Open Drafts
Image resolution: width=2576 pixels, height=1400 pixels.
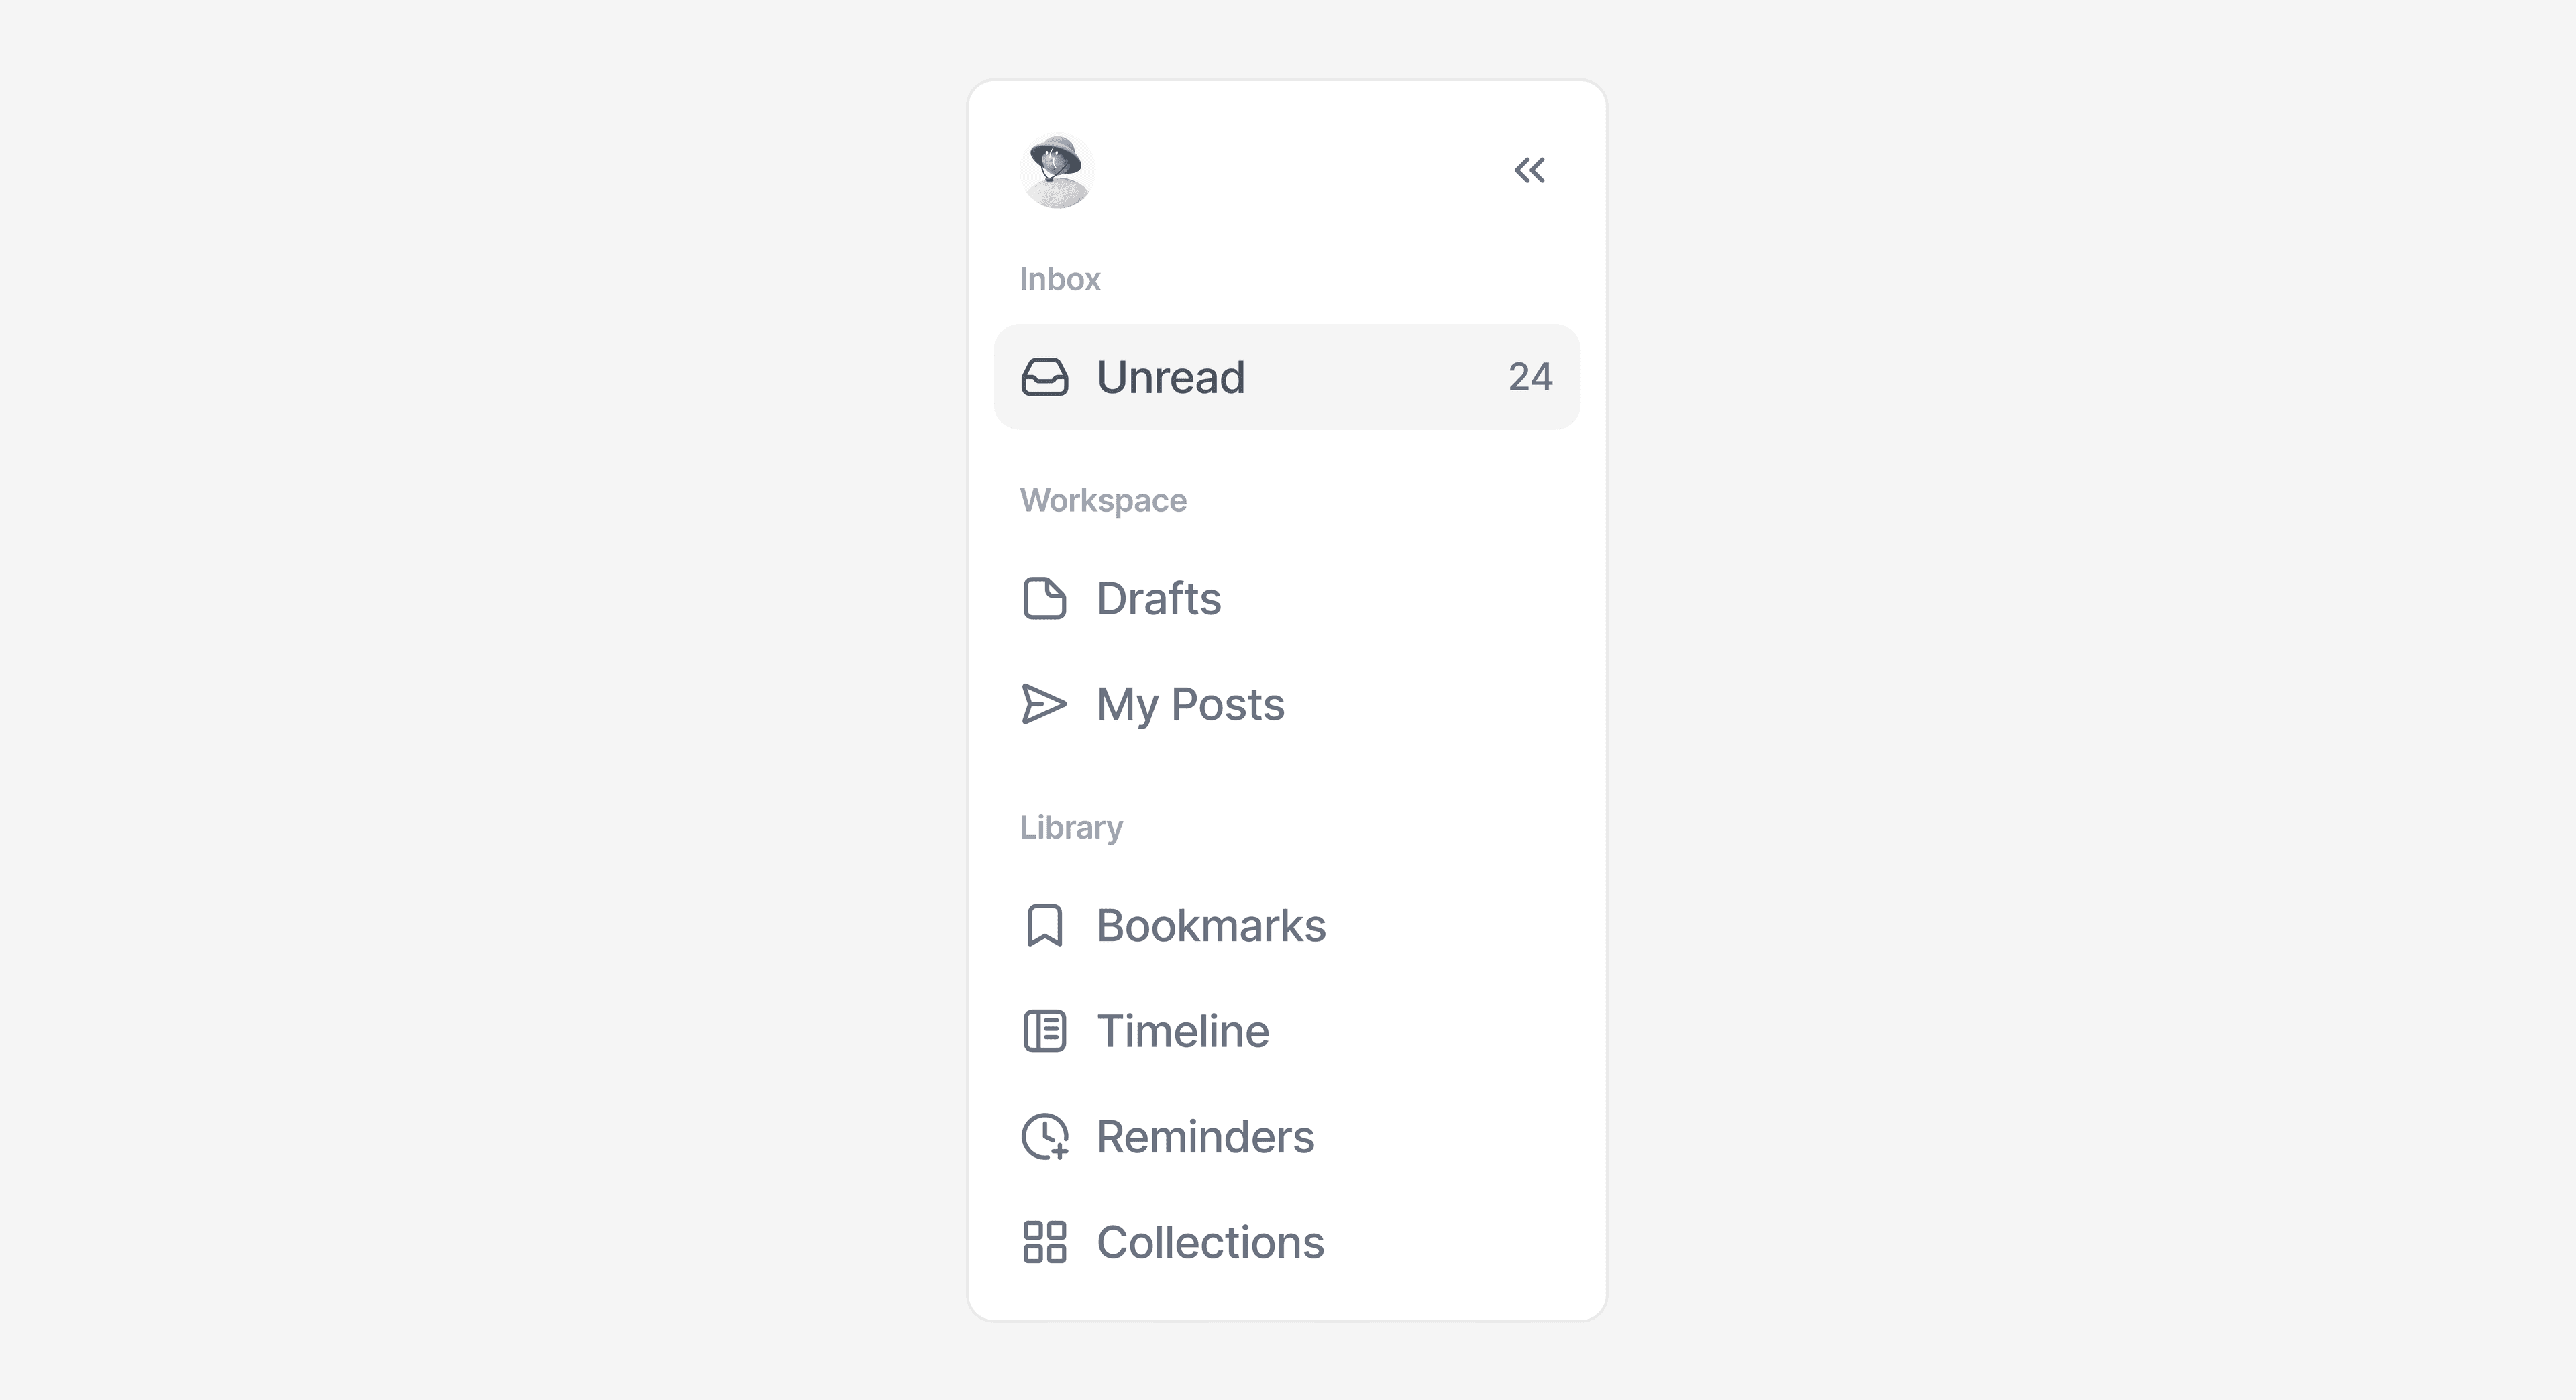(1158, 598)
